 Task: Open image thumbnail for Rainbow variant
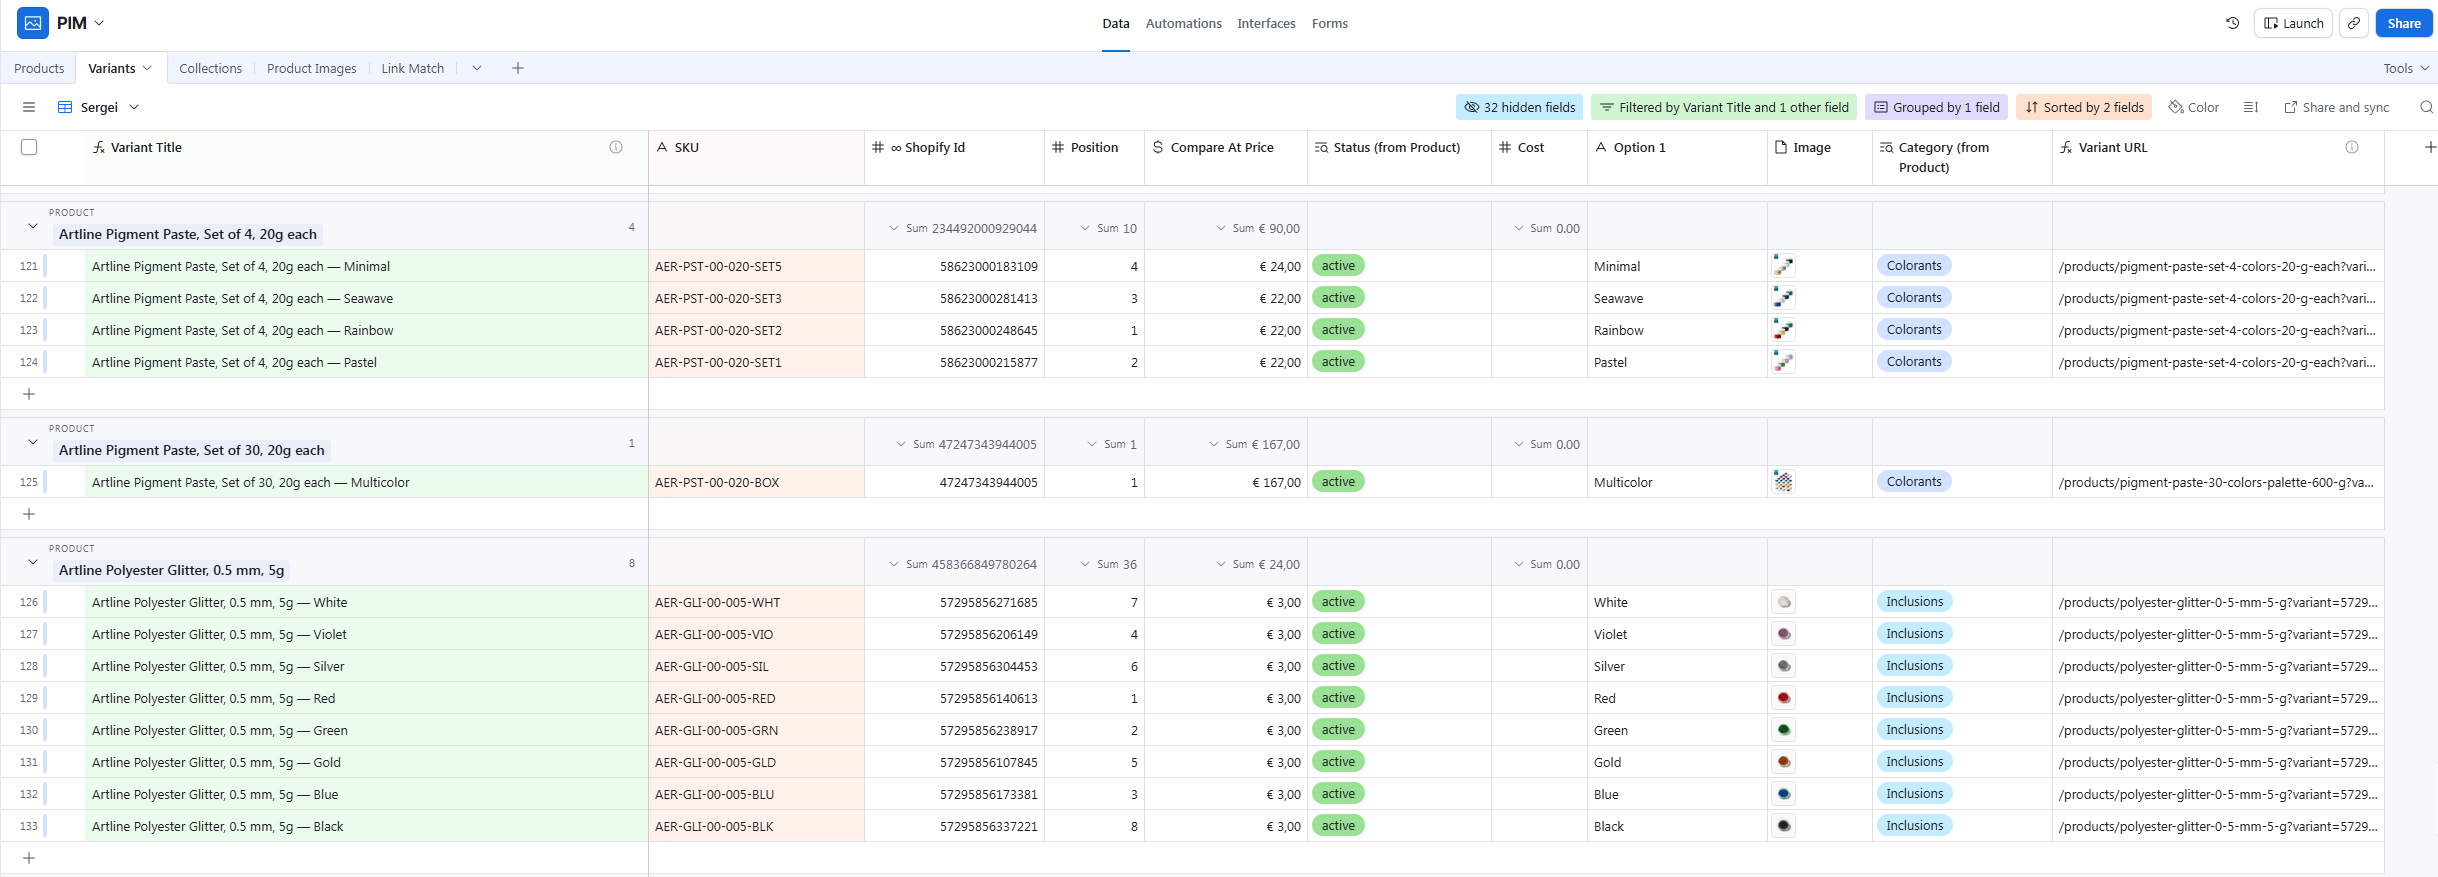coord(1783,330)
